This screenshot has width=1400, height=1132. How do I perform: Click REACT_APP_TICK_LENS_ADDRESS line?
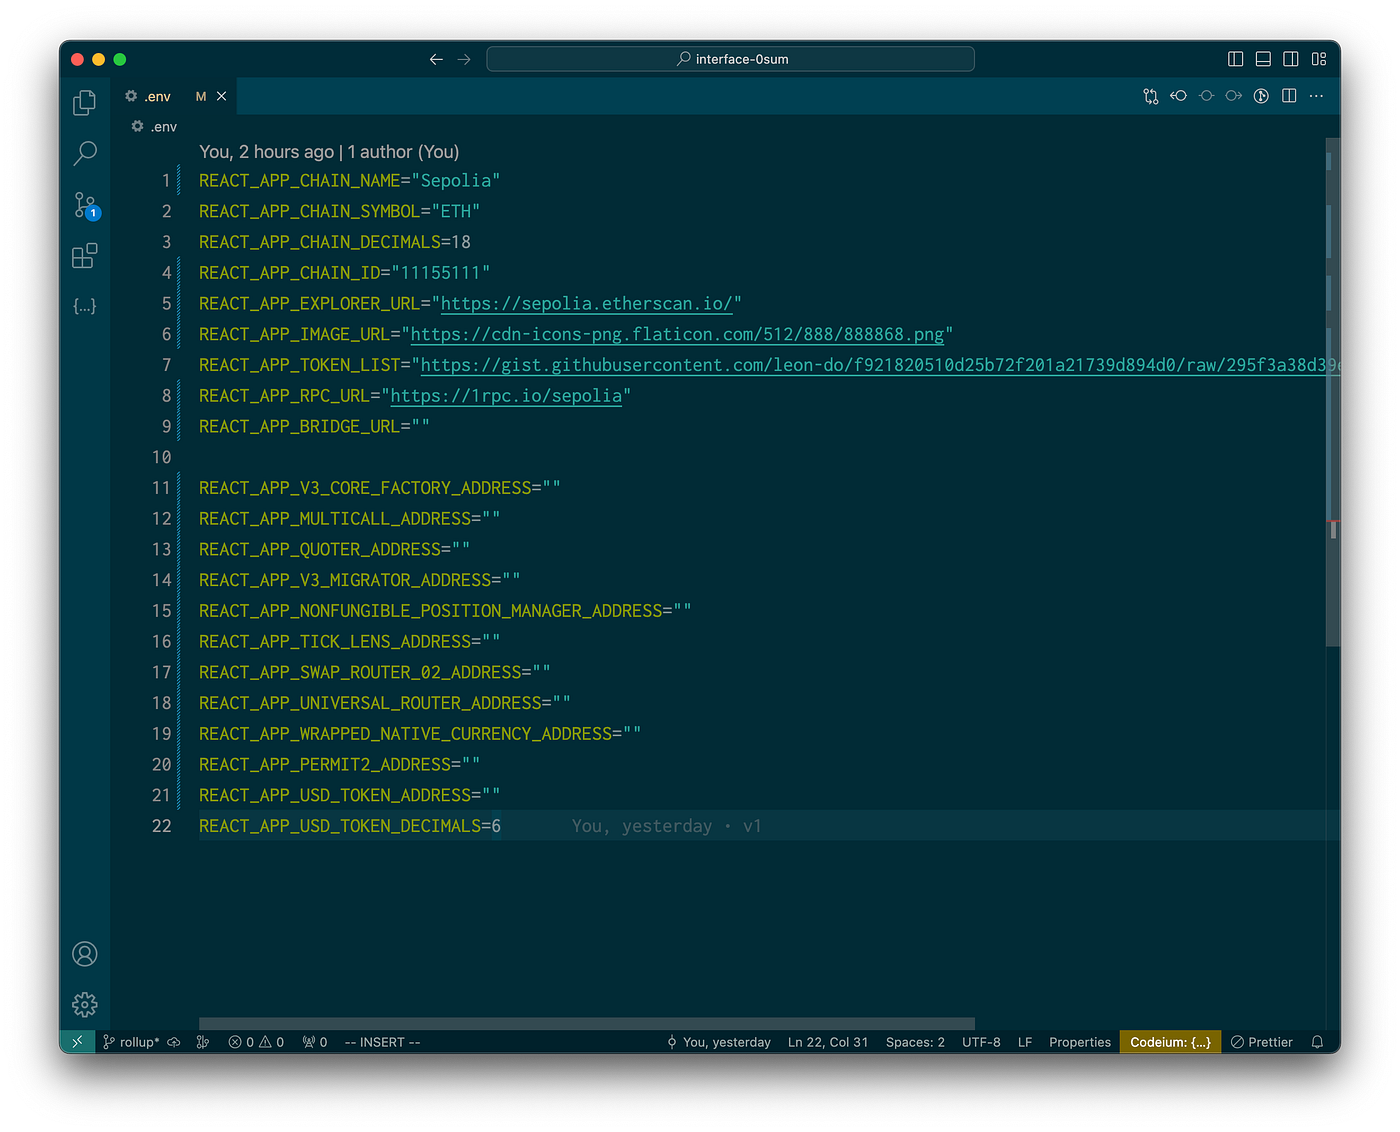click(350, 642)
